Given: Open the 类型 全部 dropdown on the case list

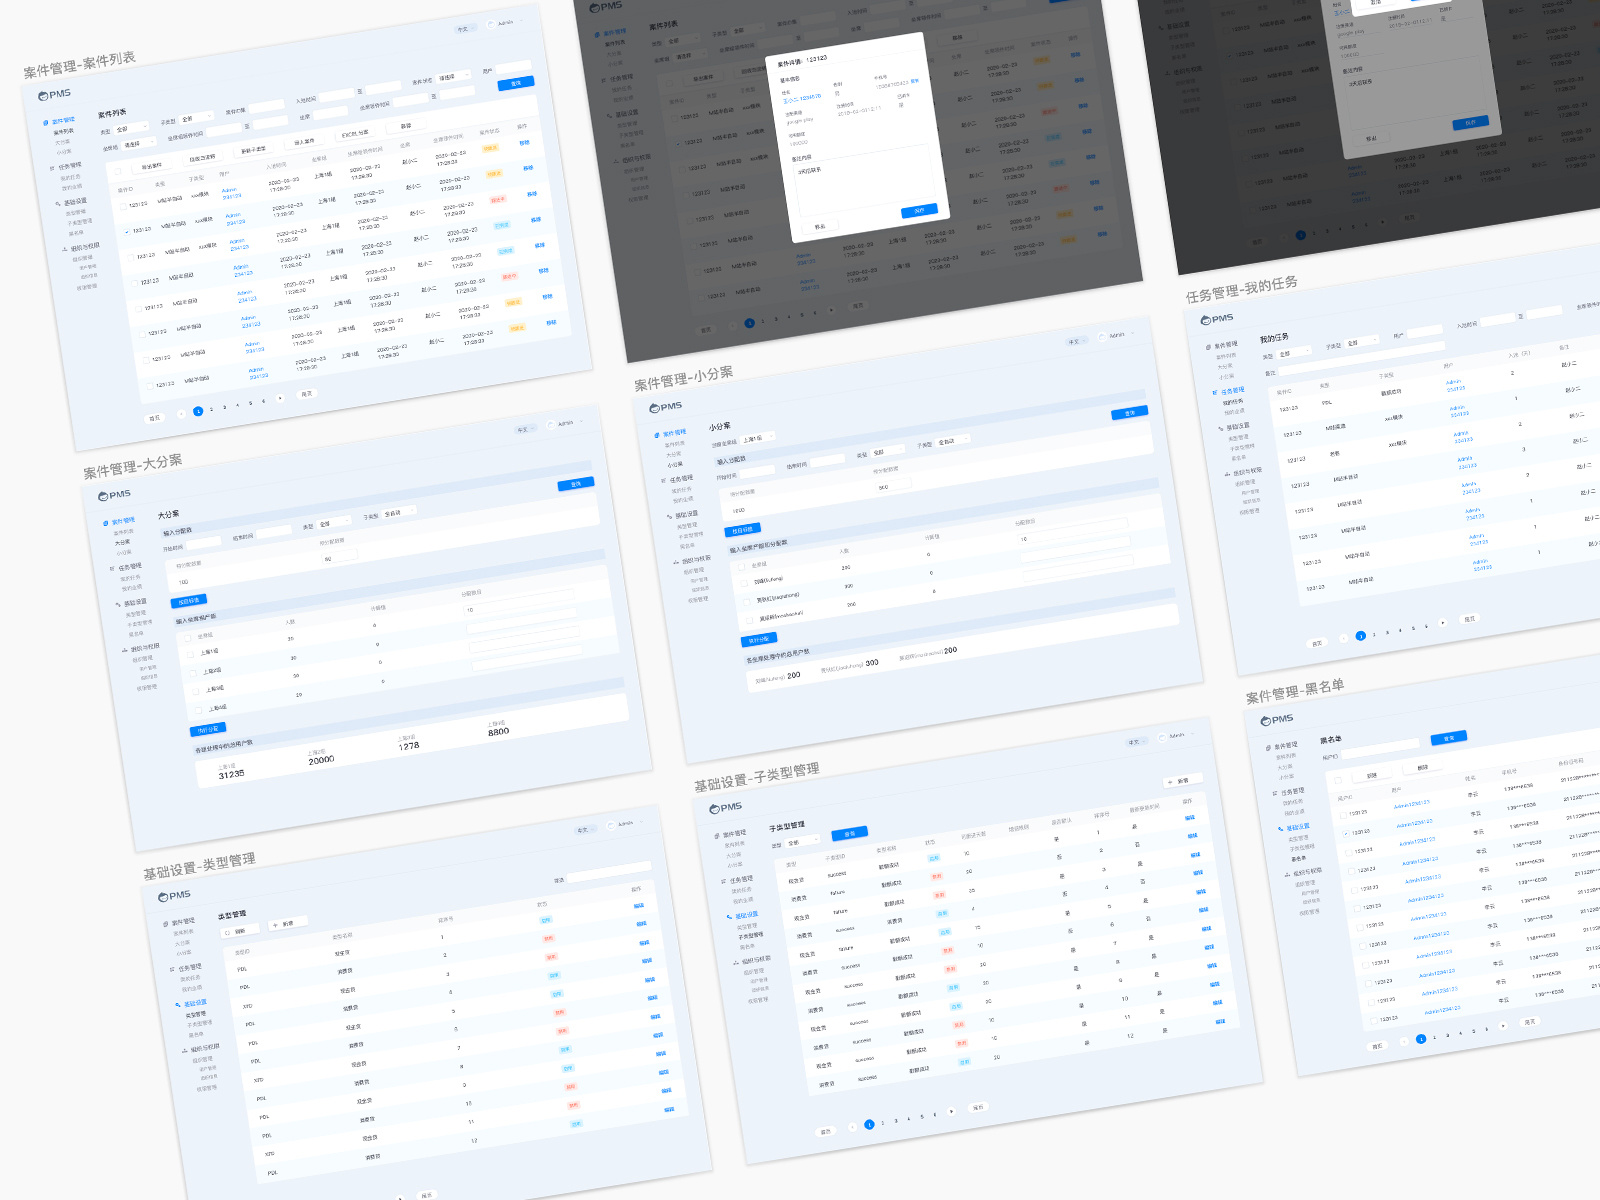Looking at the screenshot, I should [131, 128].
